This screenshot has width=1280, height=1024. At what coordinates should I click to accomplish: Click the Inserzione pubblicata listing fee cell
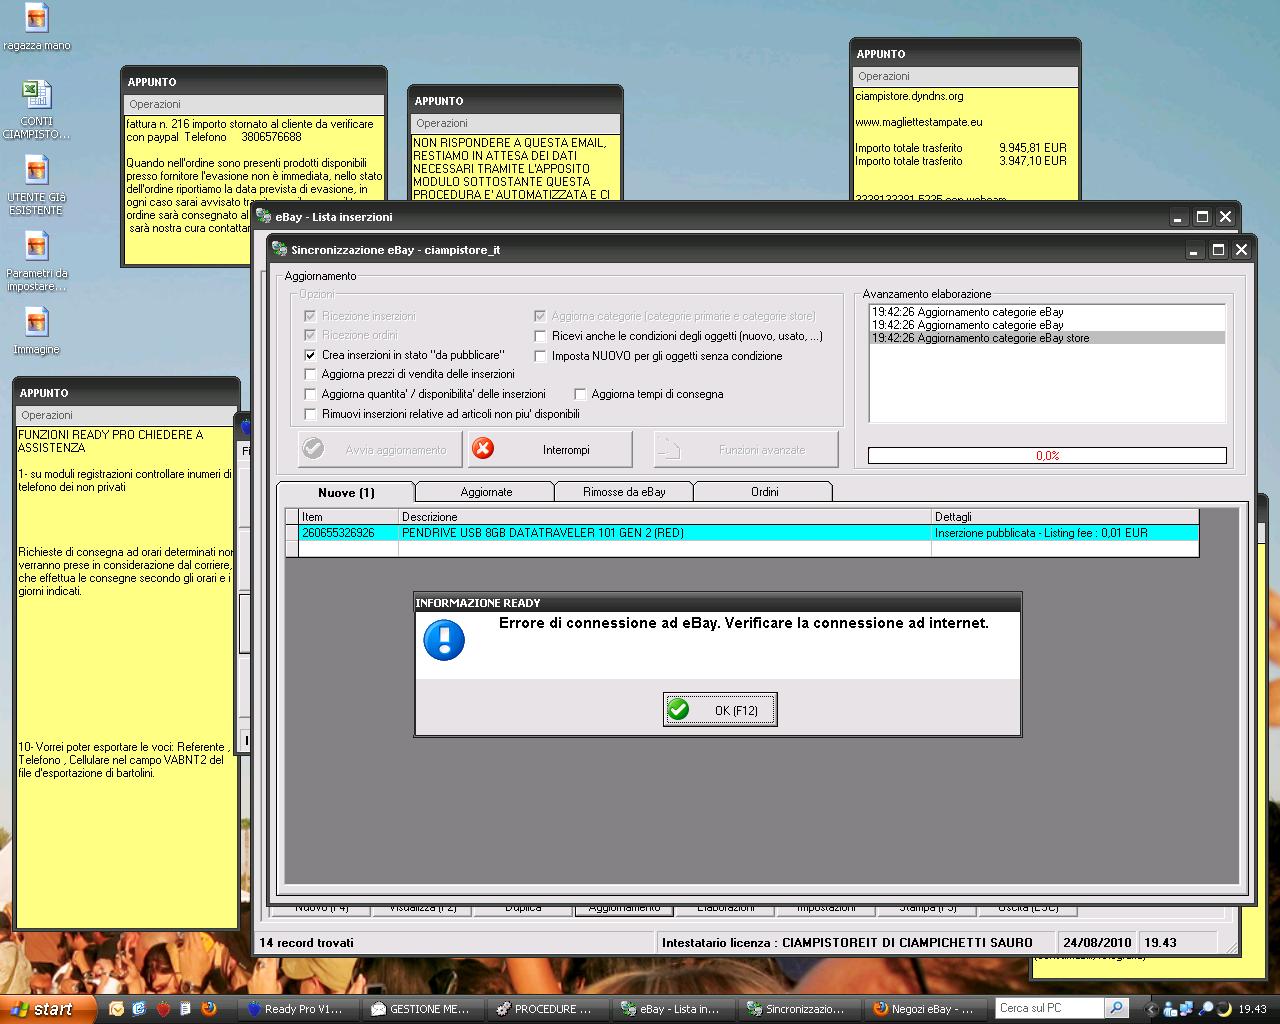[1065, 533]
